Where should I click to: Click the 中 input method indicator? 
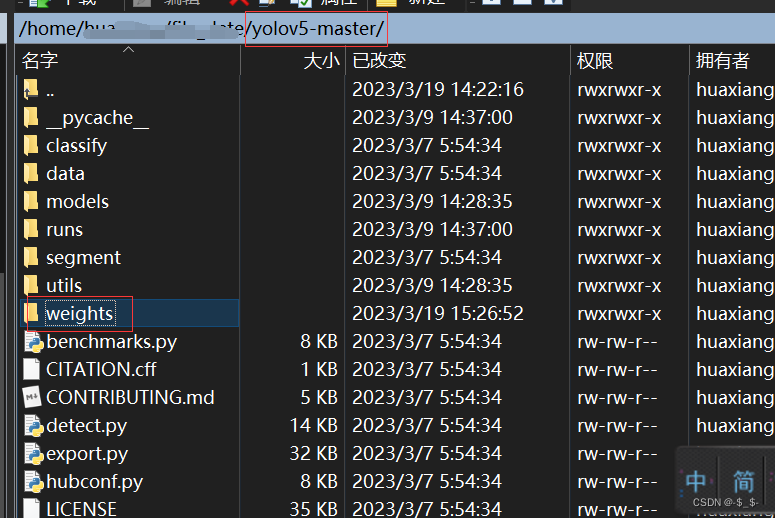tap(696, 481)
